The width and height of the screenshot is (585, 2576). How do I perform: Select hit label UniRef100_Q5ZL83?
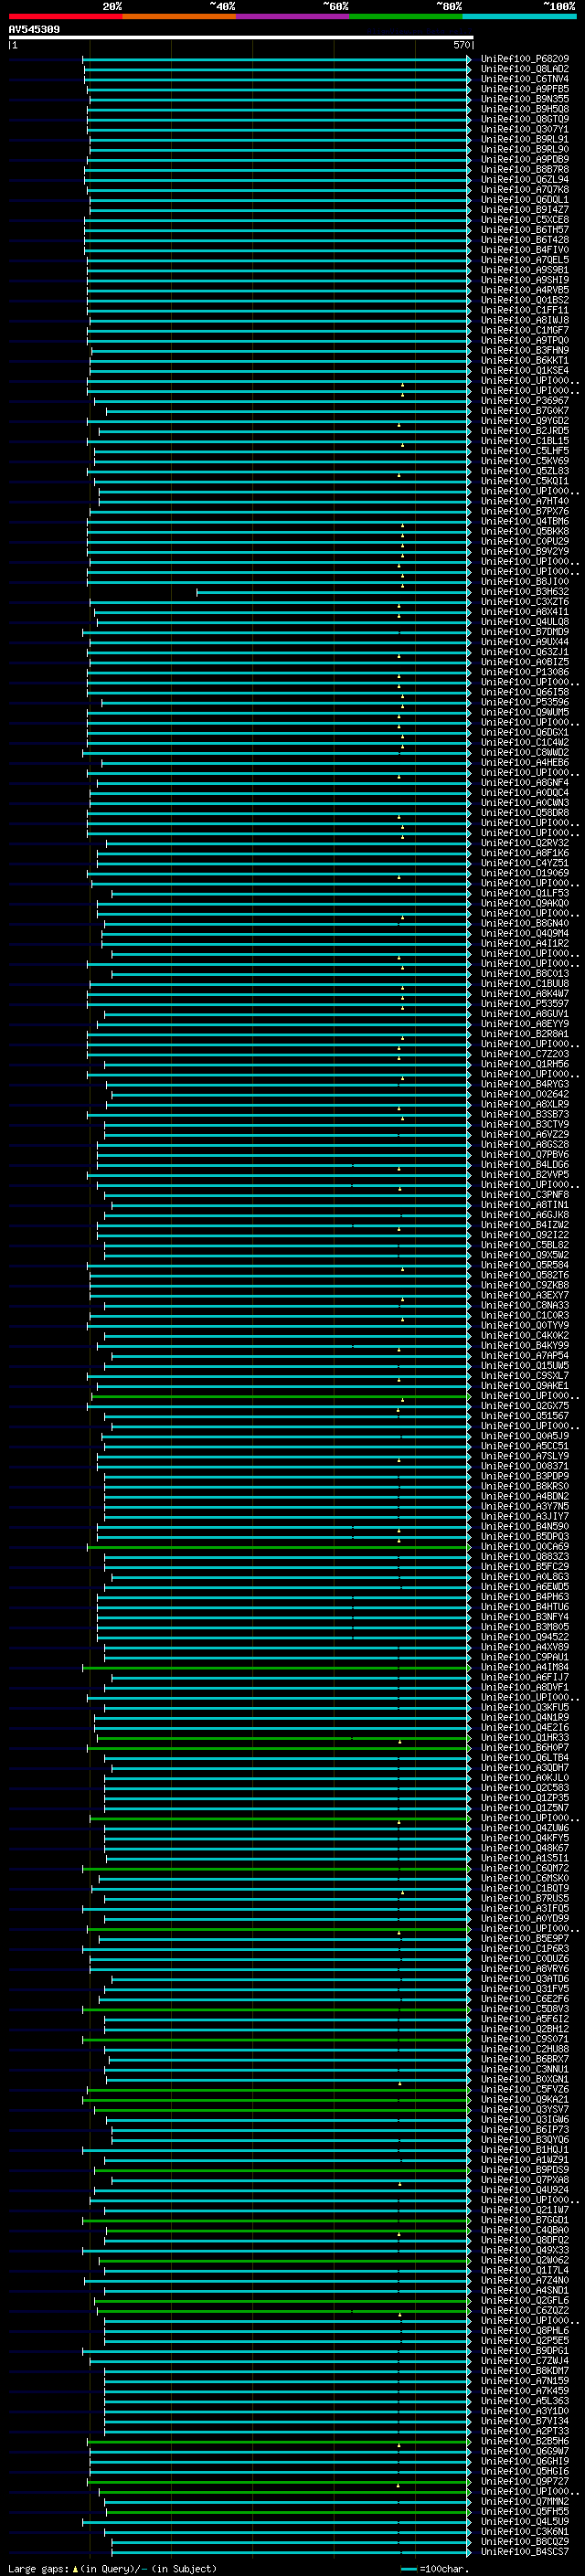525,471
